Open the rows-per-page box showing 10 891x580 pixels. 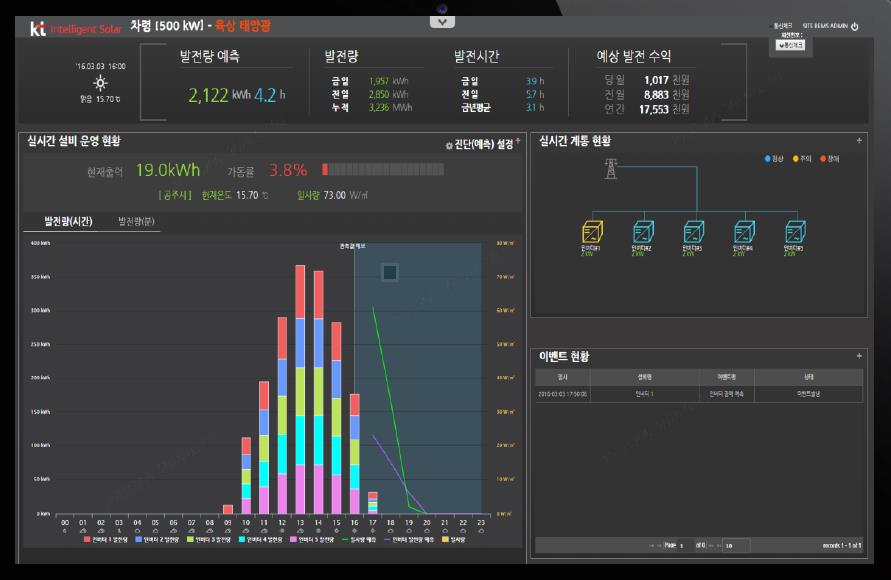pos(736,545)
